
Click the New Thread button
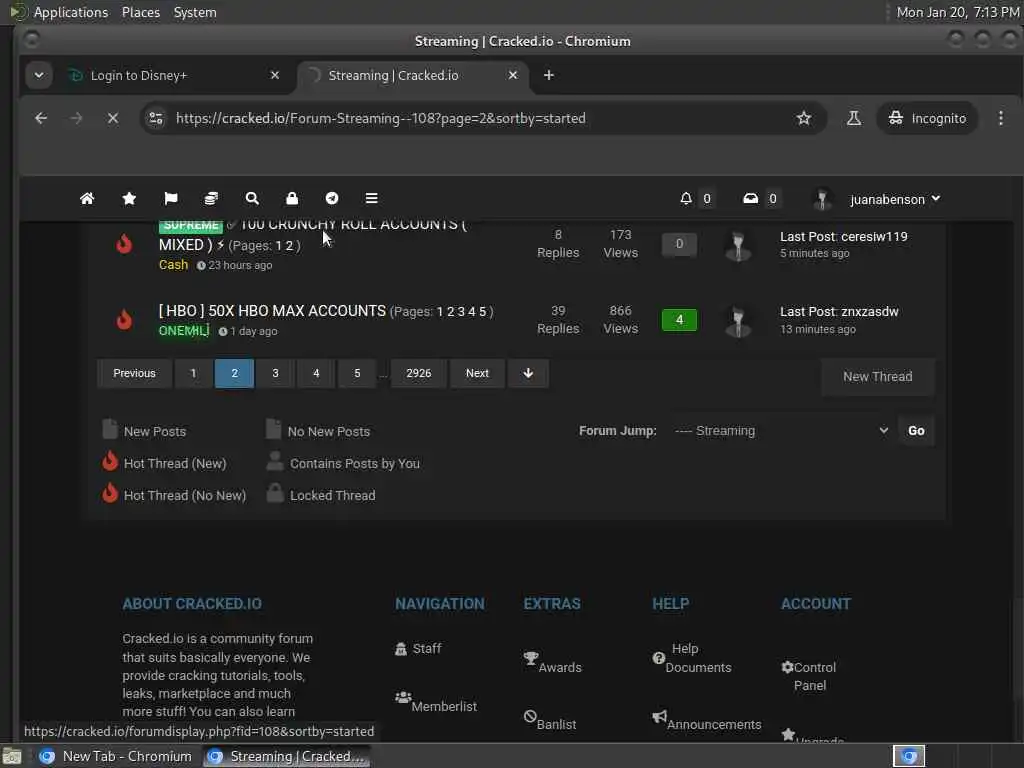point(877,377)
